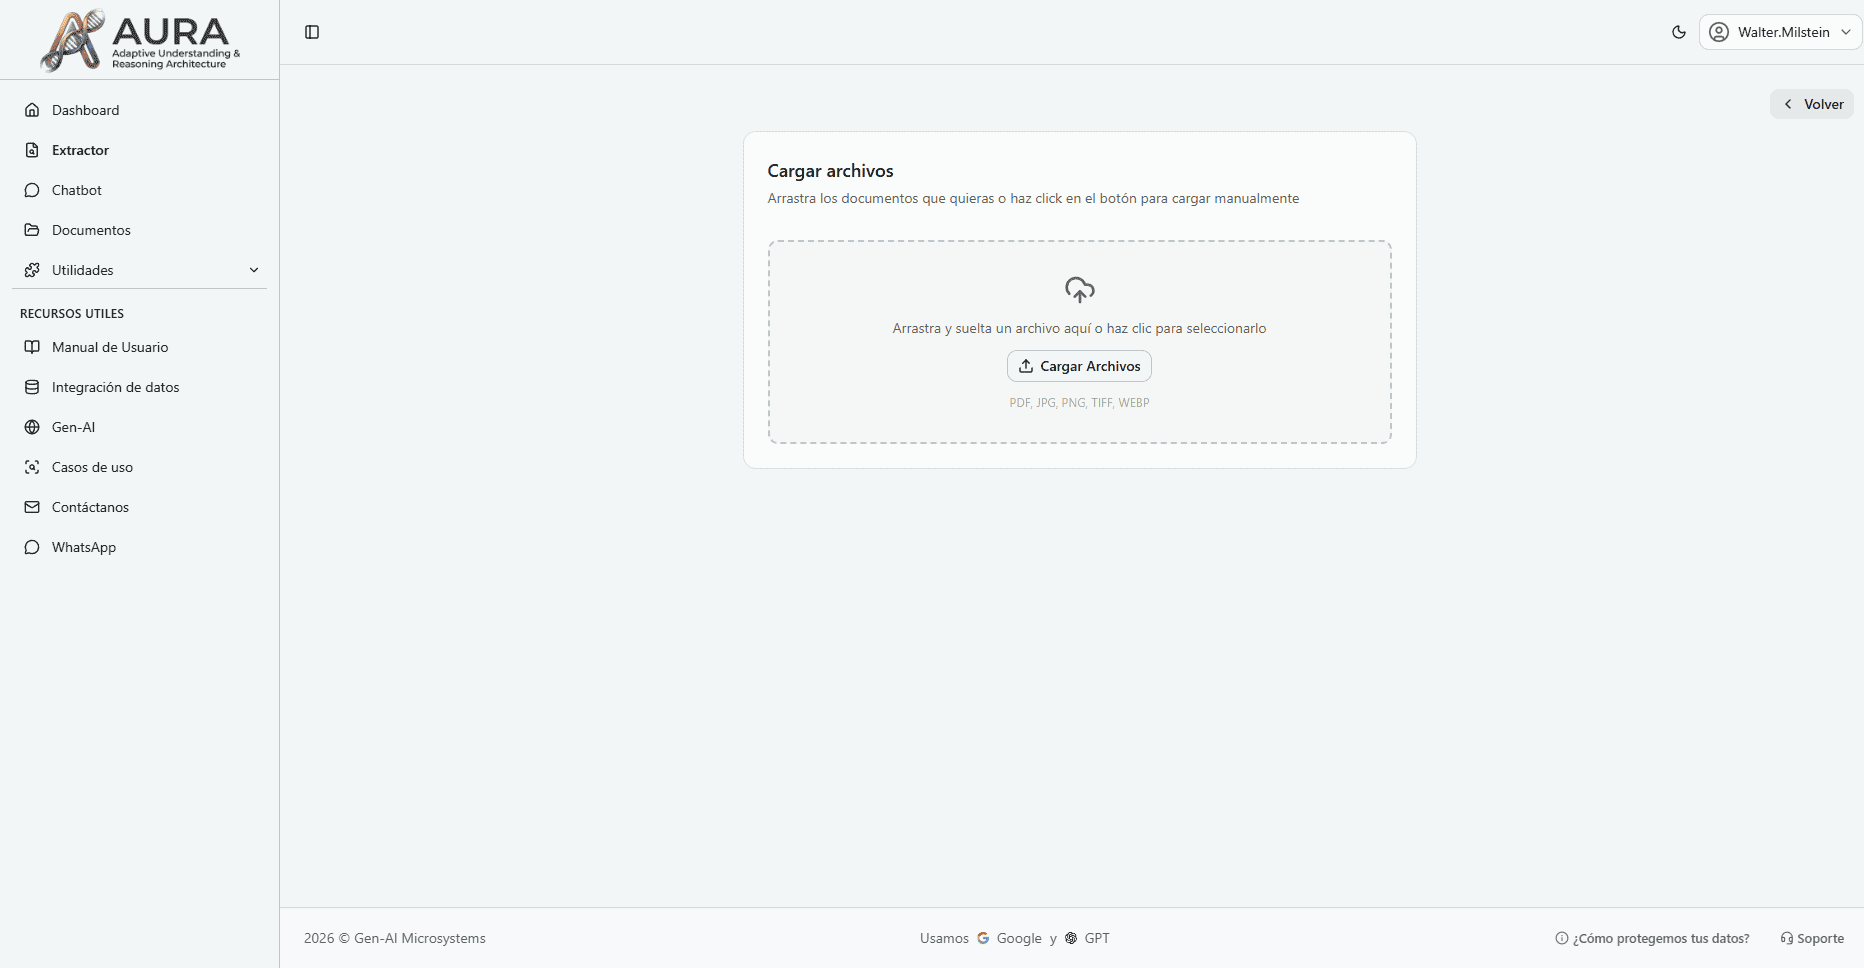The image size is (1864, 968).
Task: Open the Soporte link in footer
Action: (1812, 938)
